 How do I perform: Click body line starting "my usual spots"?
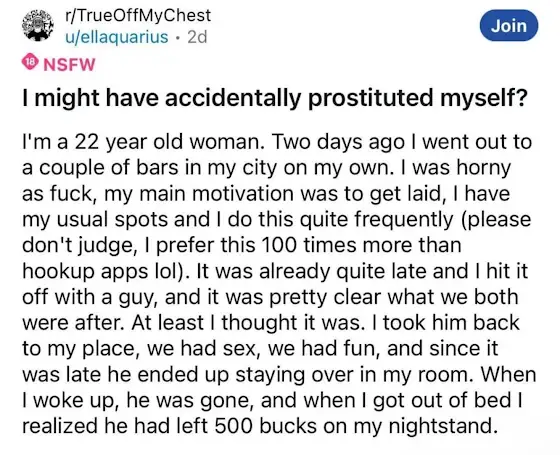[277, 220]
